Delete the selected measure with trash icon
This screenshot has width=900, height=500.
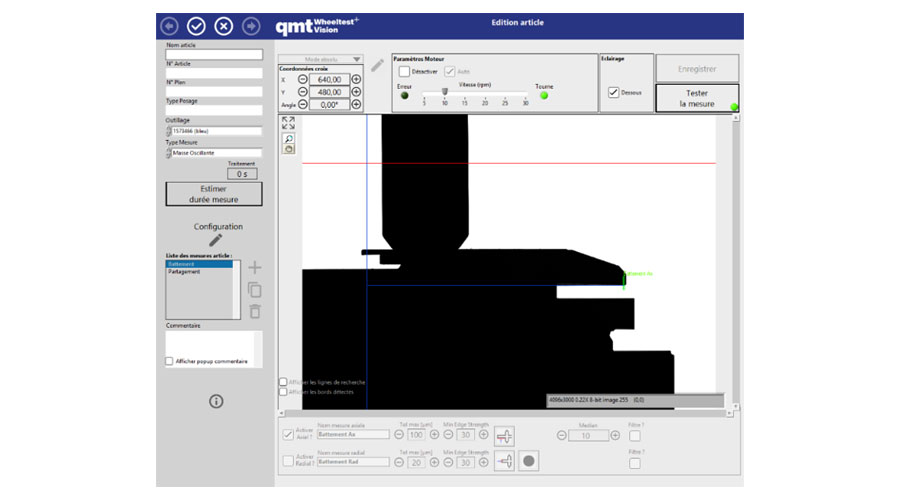(254, 312)
